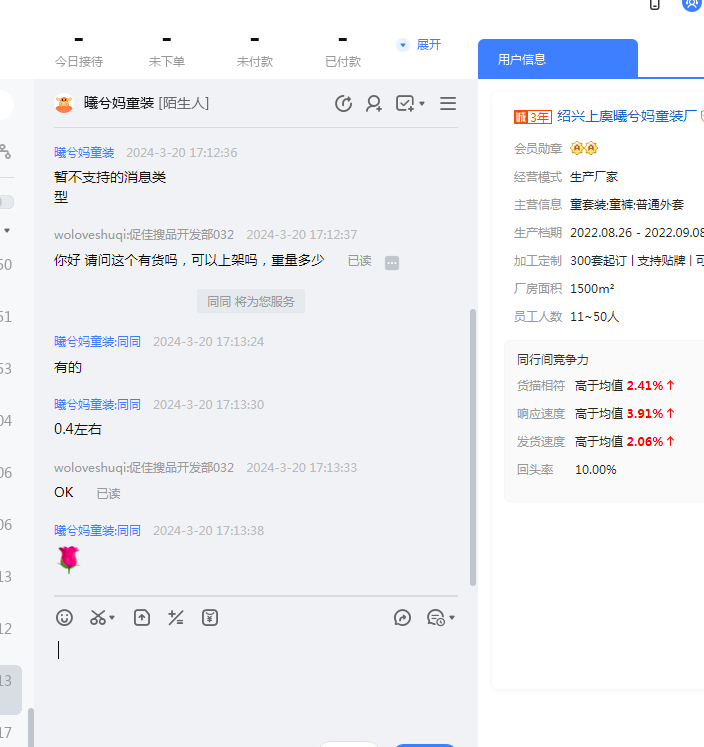Click 展开 to expand the stats panel
The image size is (704, 747).
tap(428, 45)
